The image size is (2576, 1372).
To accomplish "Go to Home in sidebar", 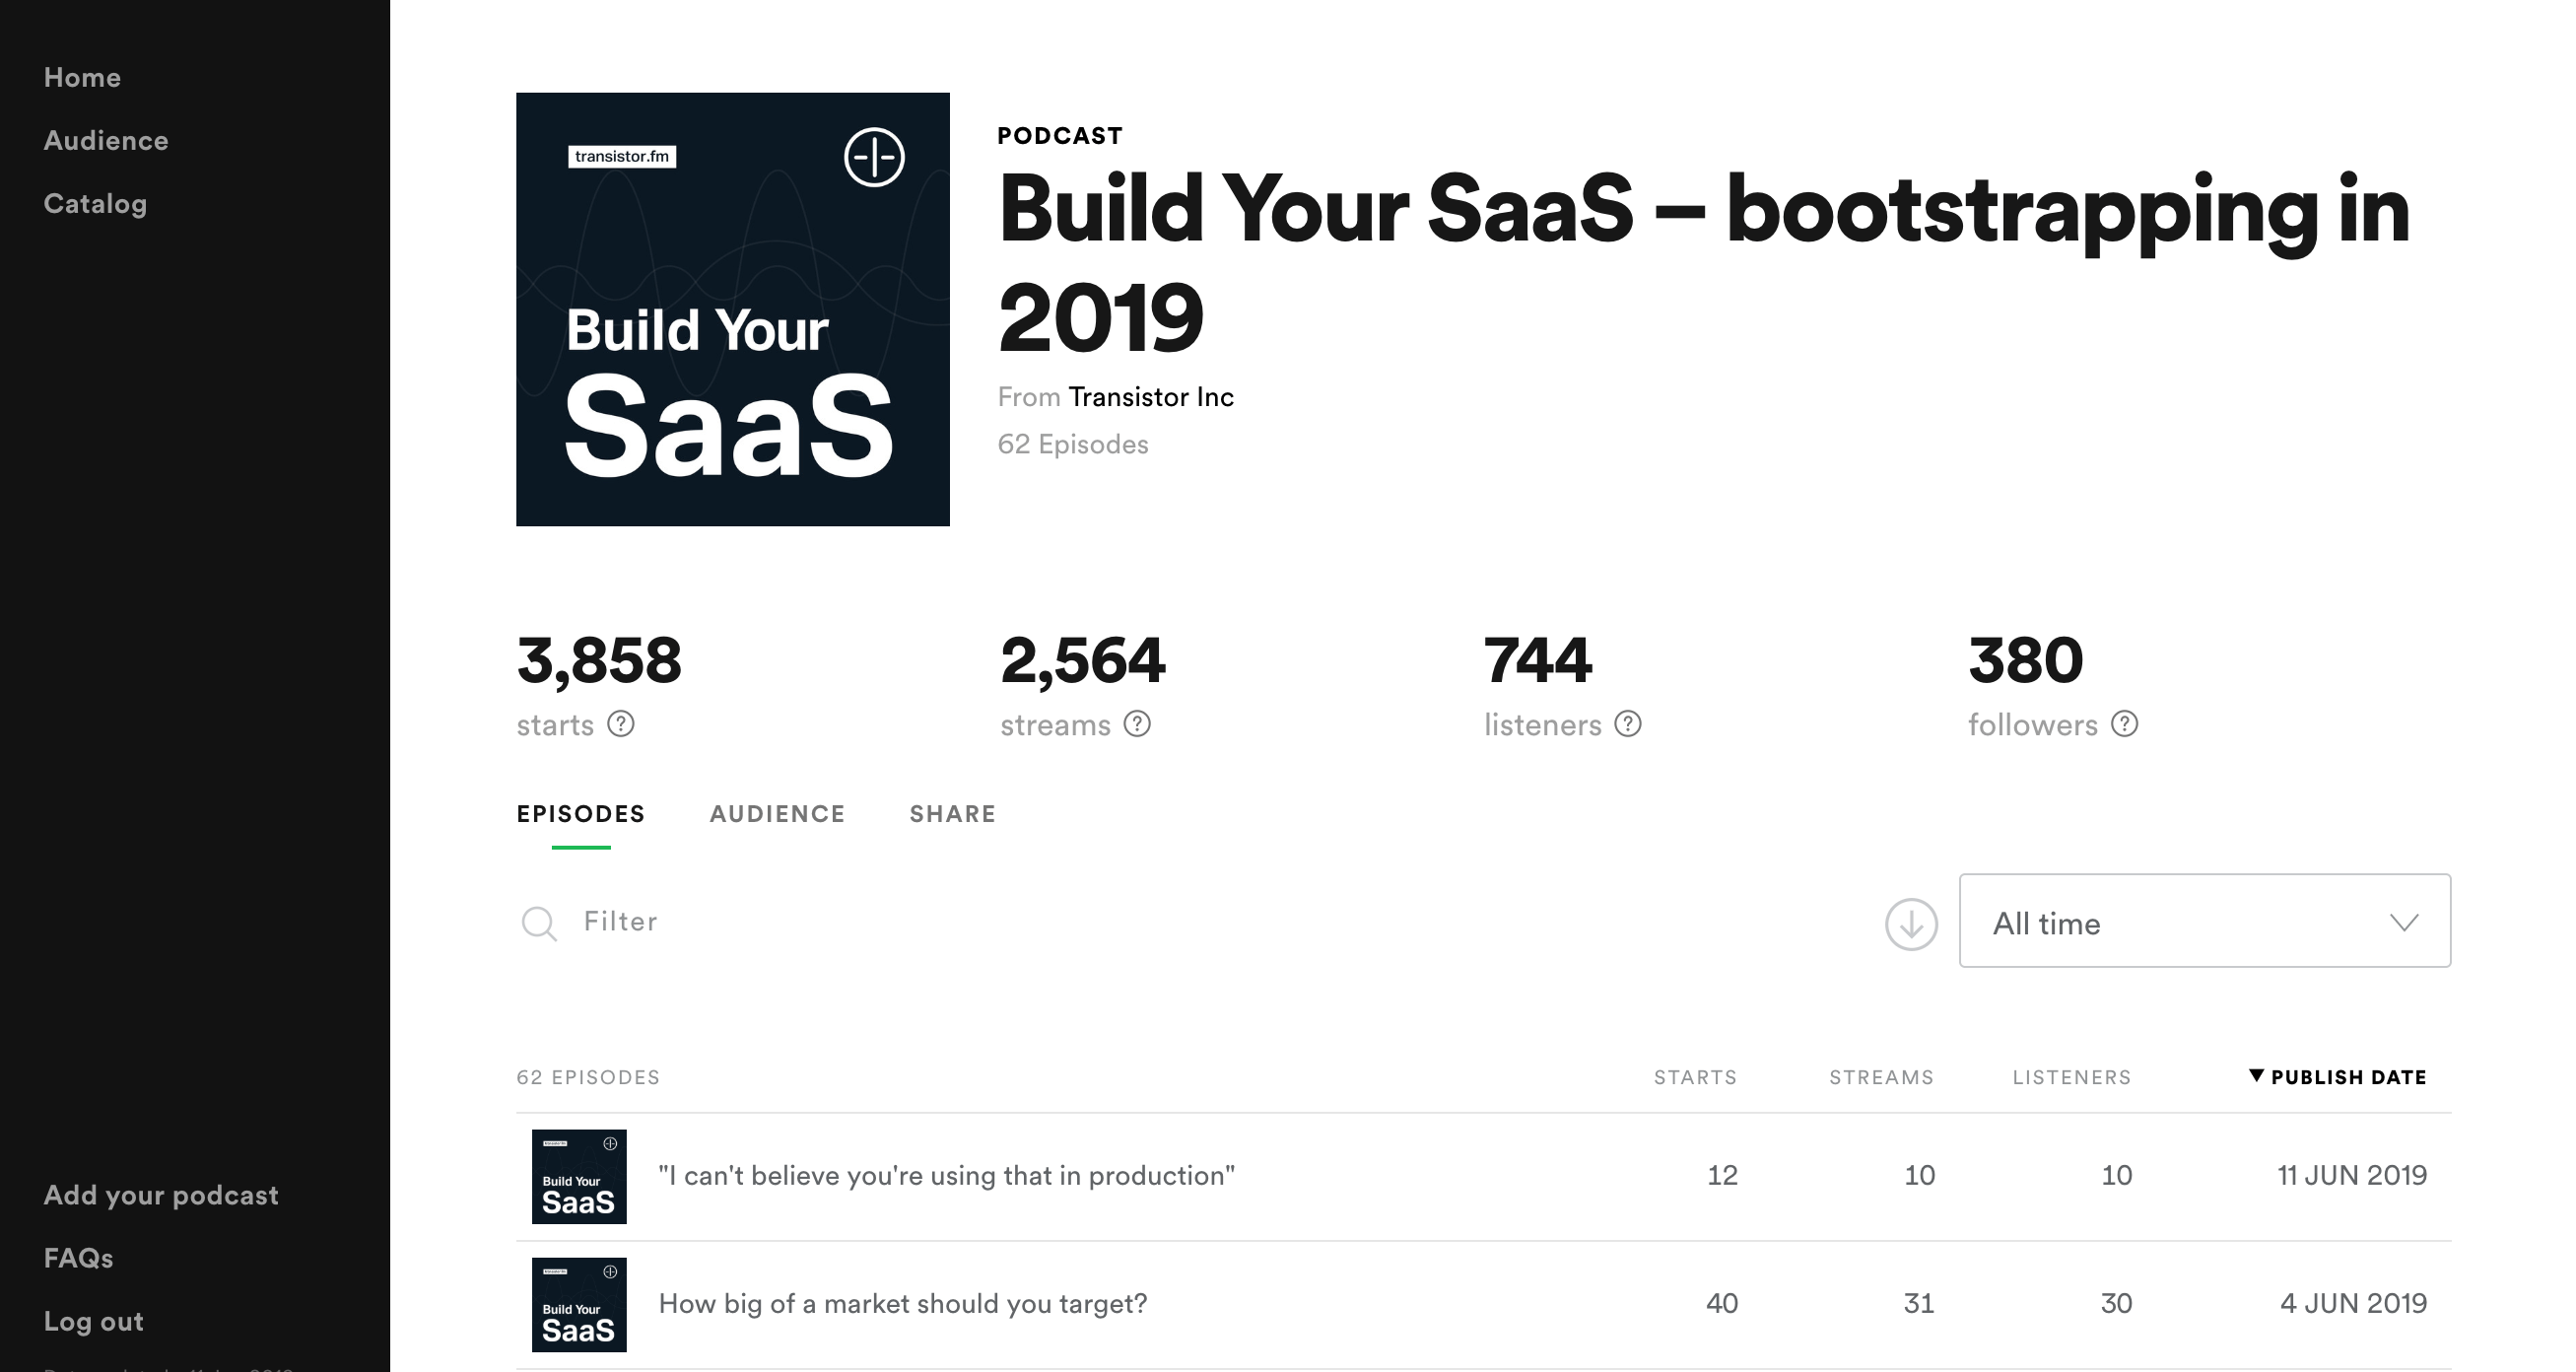I will click(82, 78).
